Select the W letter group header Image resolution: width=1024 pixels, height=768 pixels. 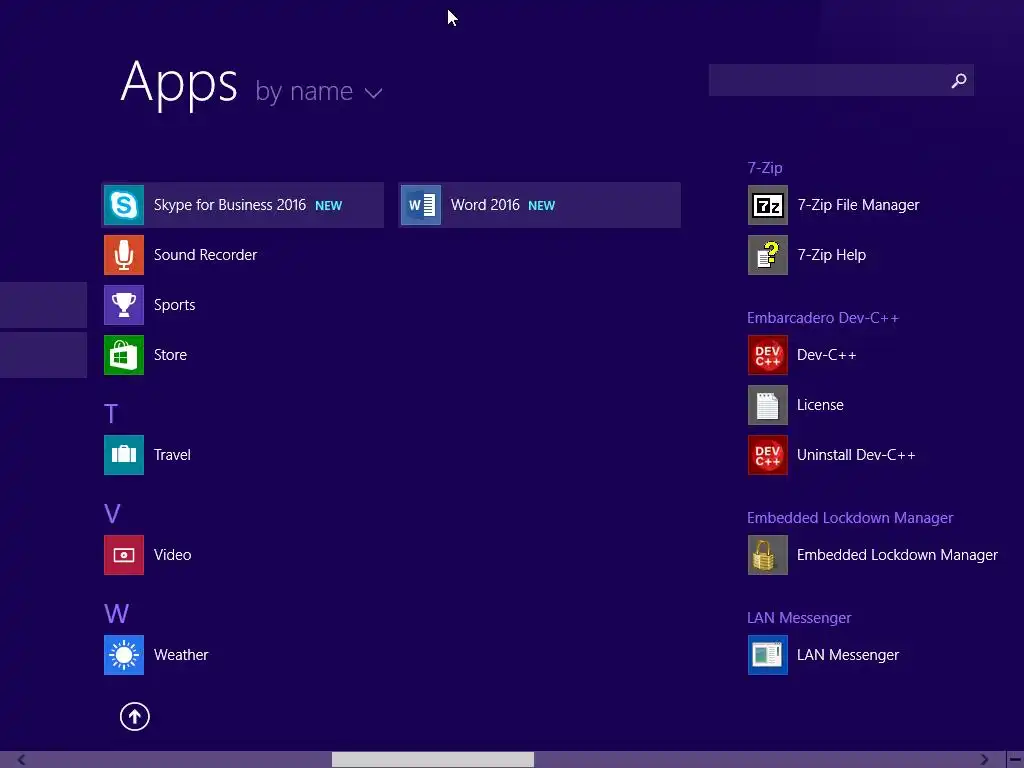116,614
